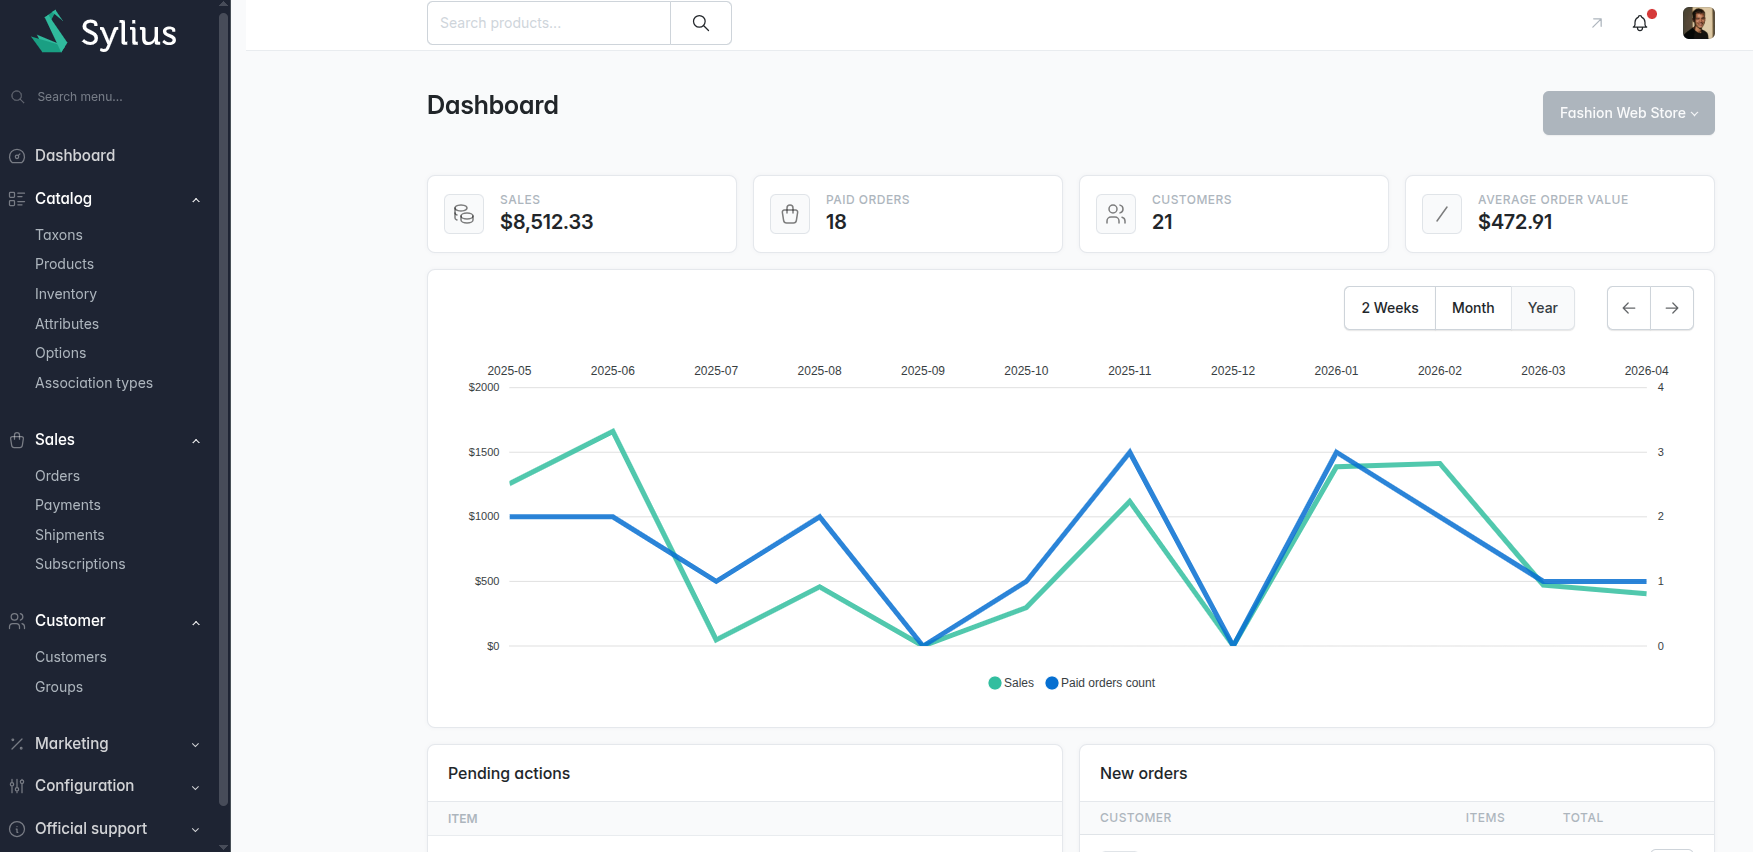The width and height of the screenshot is (1753, 852).
Task: Switch chart to Year view
Action: pyautogui.click(x=1543, y=308)
